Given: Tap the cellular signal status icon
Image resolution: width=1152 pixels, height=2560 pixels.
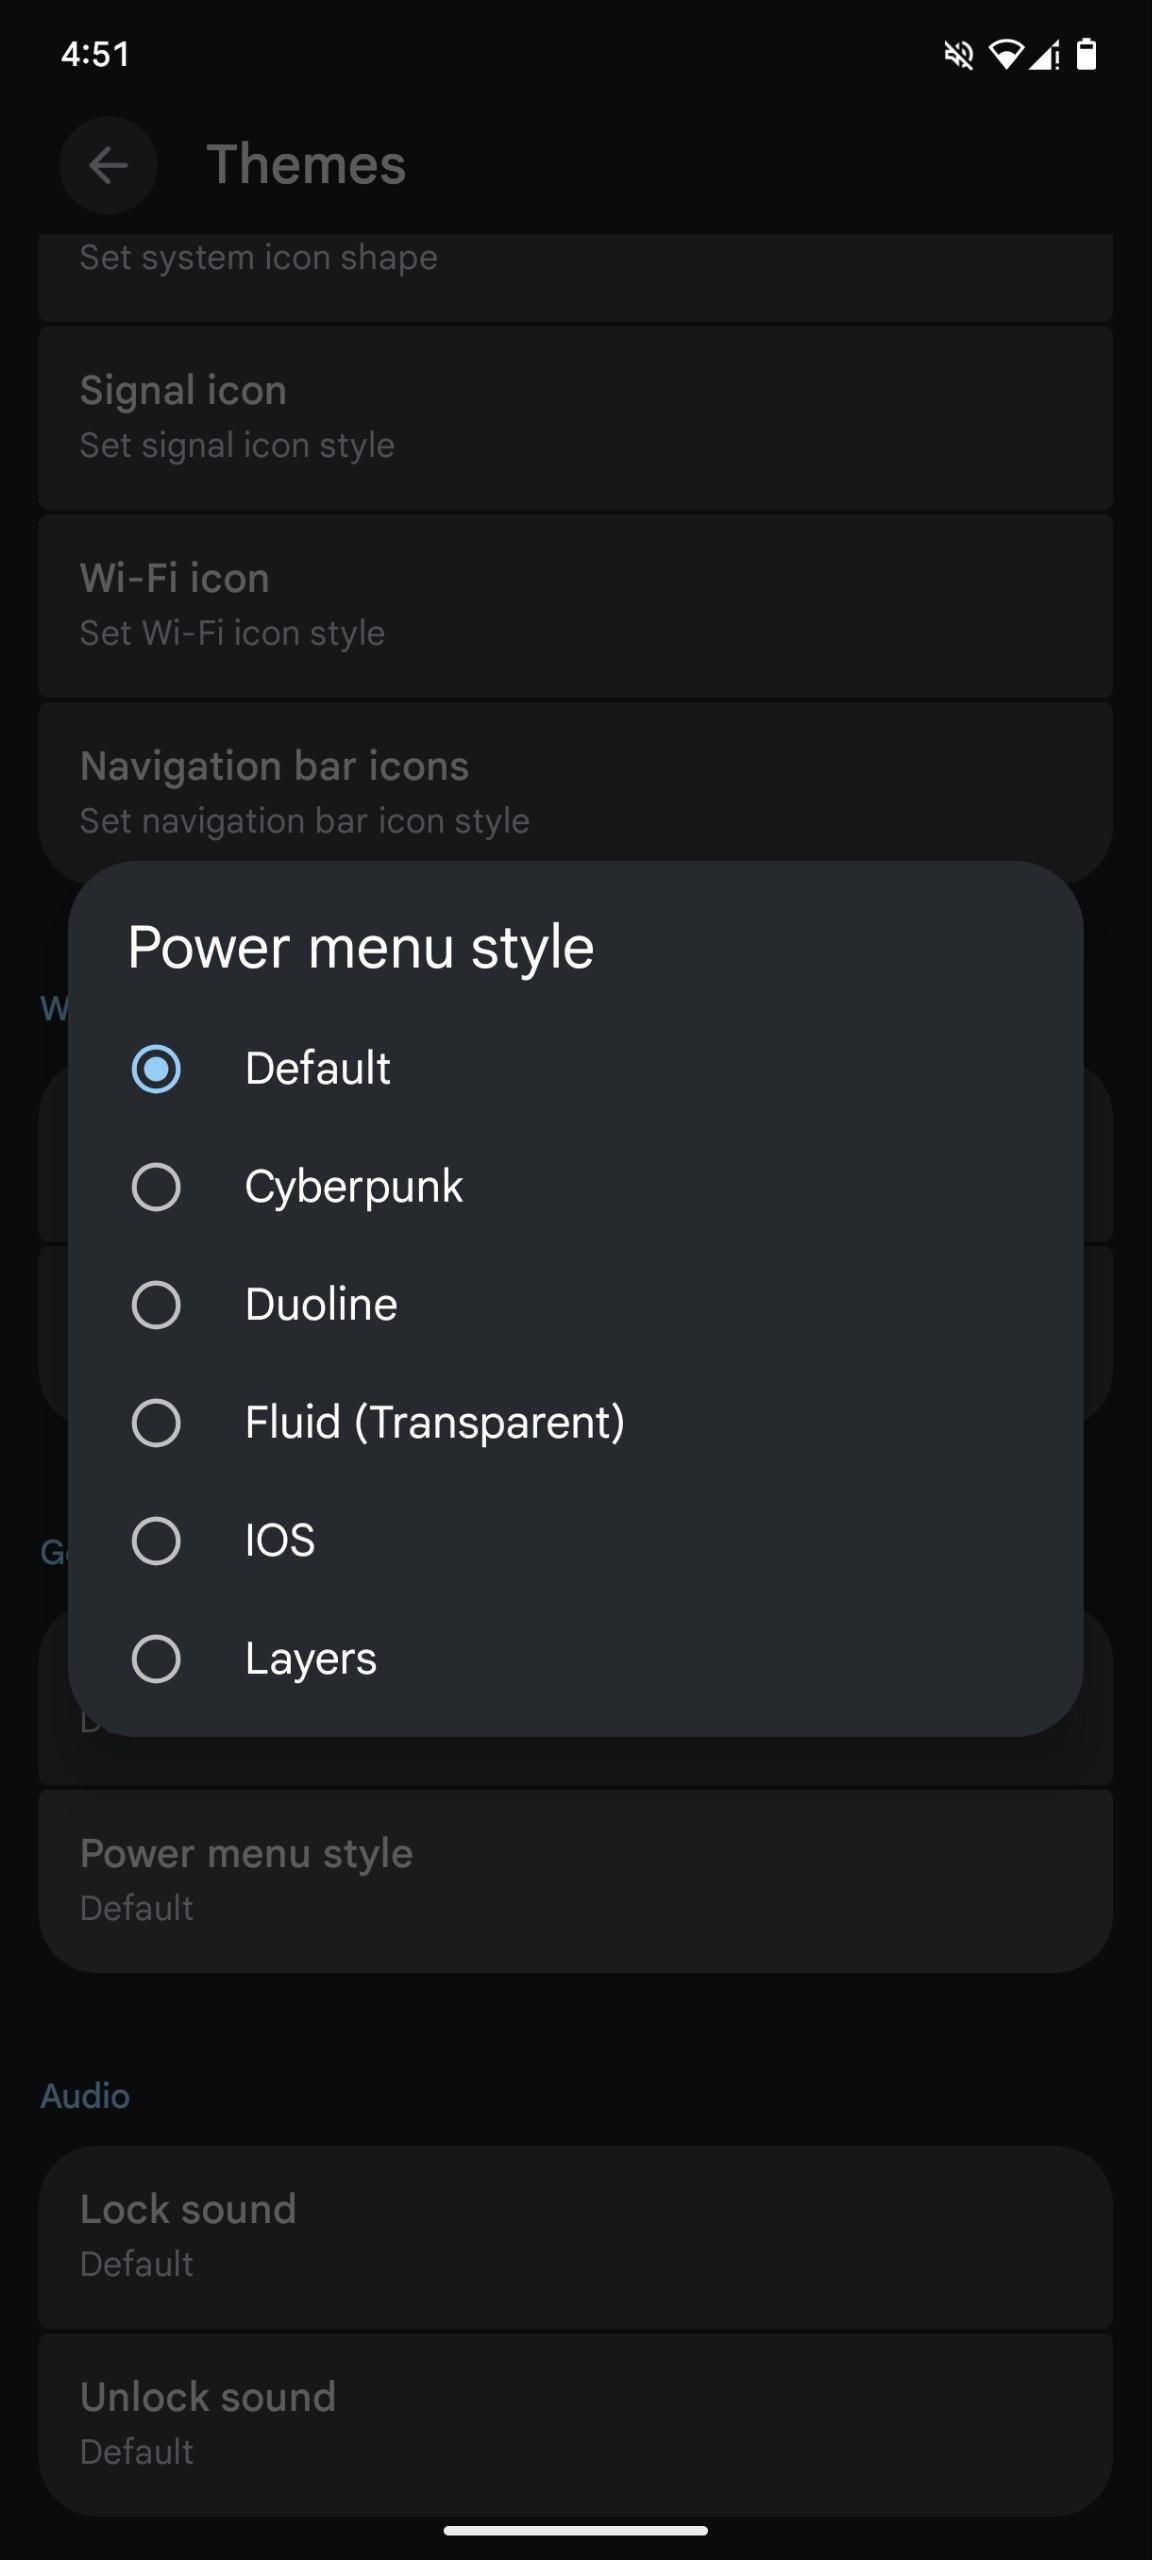Looking at the screenshot, I should tap(1044, 55).
